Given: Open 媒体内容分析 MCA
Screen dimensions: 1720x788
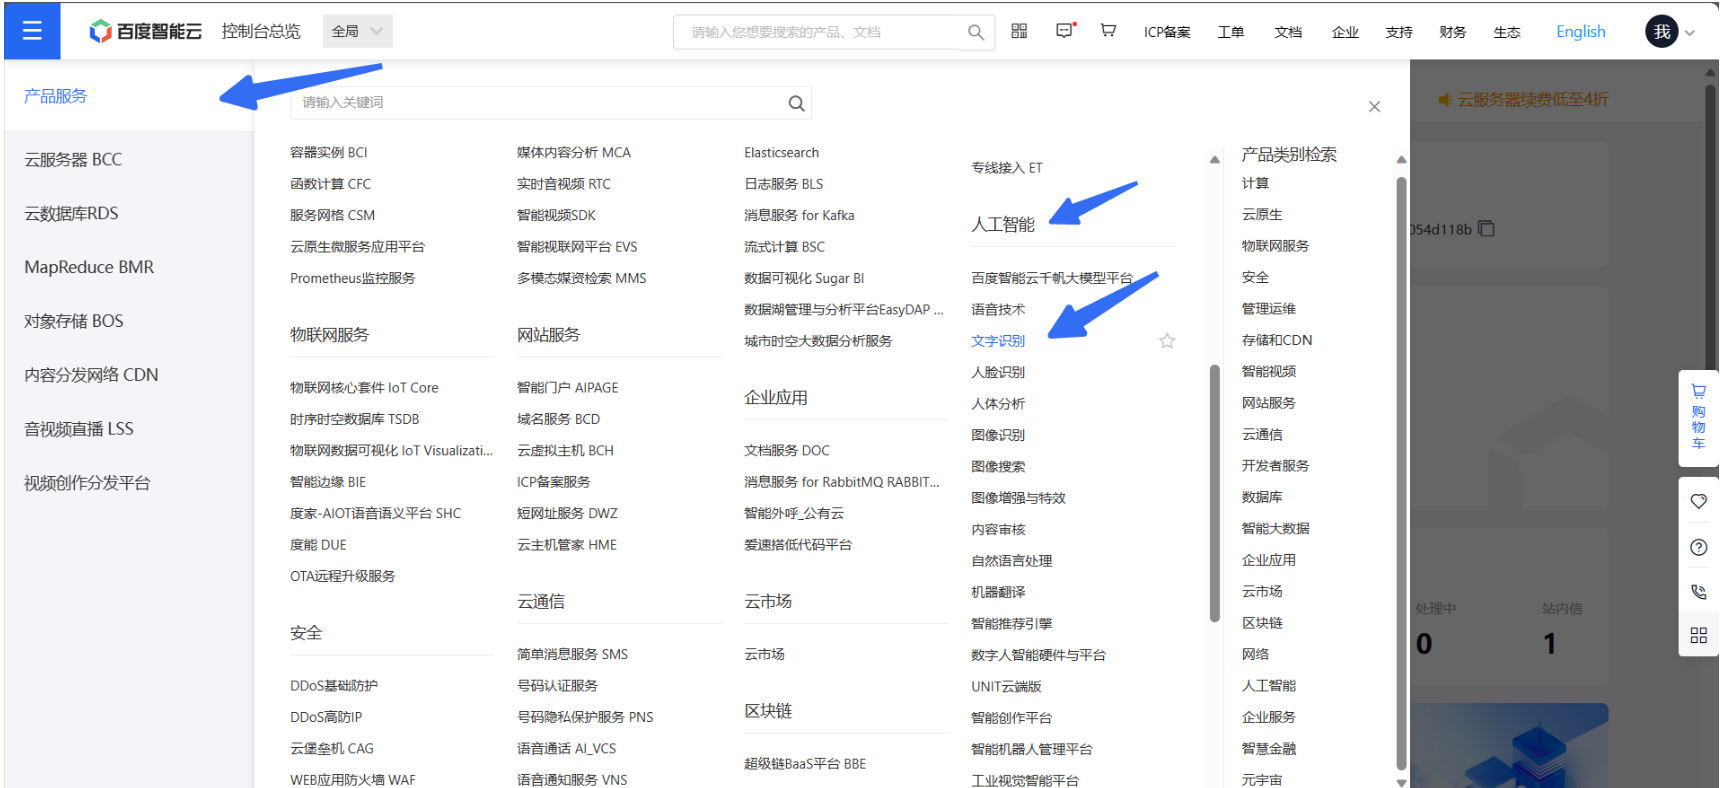Looking at the screenshot, I should click(x=574, y=153).
